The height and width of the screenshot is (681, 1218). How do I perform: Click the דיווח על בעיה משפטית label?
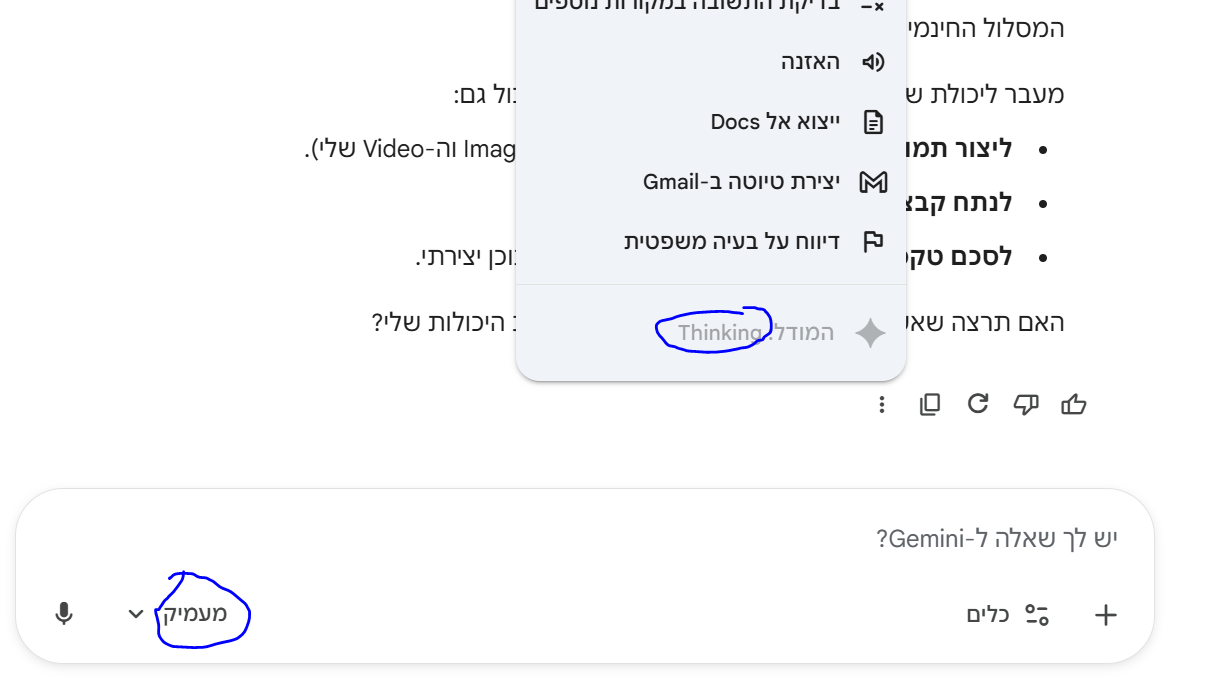pos(732,242)
